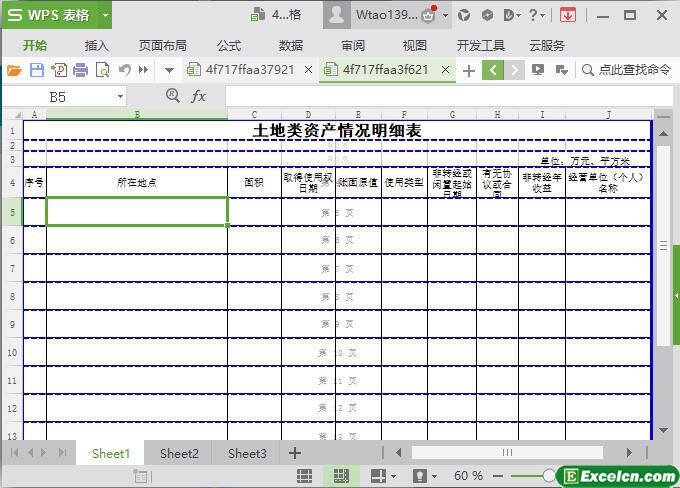Image resolution: width=680 pixels, height=488 pixels.
Task: Go to next document tab arrow
Action: tap(514, 70)
